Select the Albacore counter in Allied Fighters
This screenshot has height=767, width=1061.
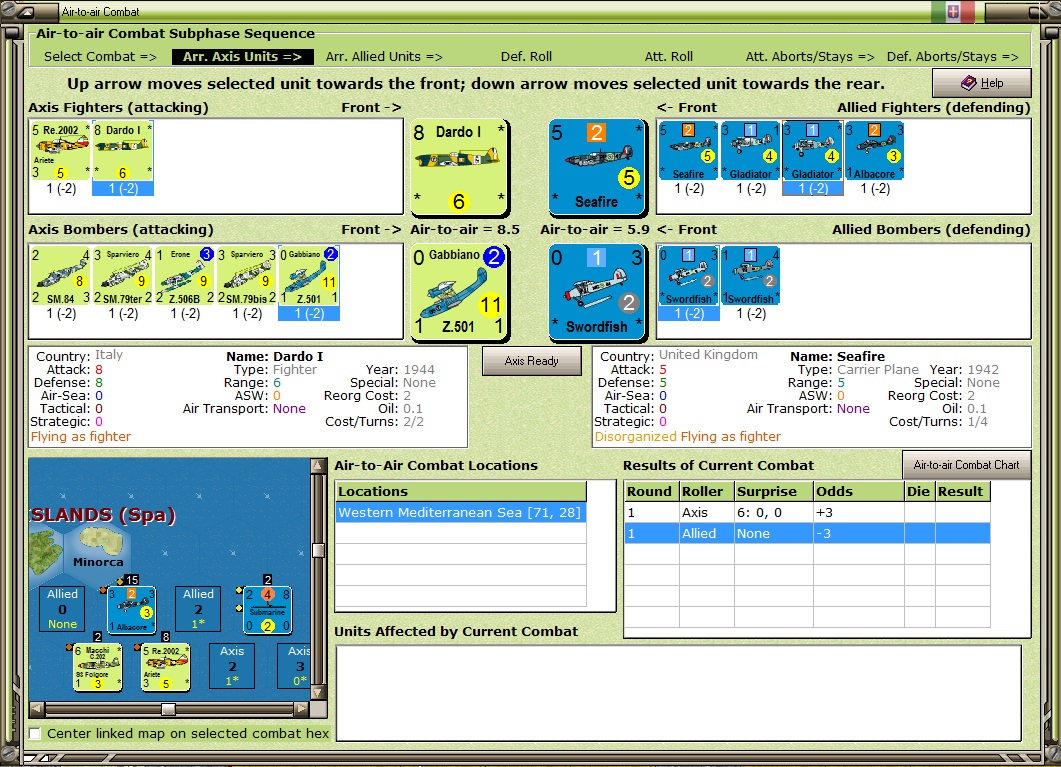(x=875, y=150)
